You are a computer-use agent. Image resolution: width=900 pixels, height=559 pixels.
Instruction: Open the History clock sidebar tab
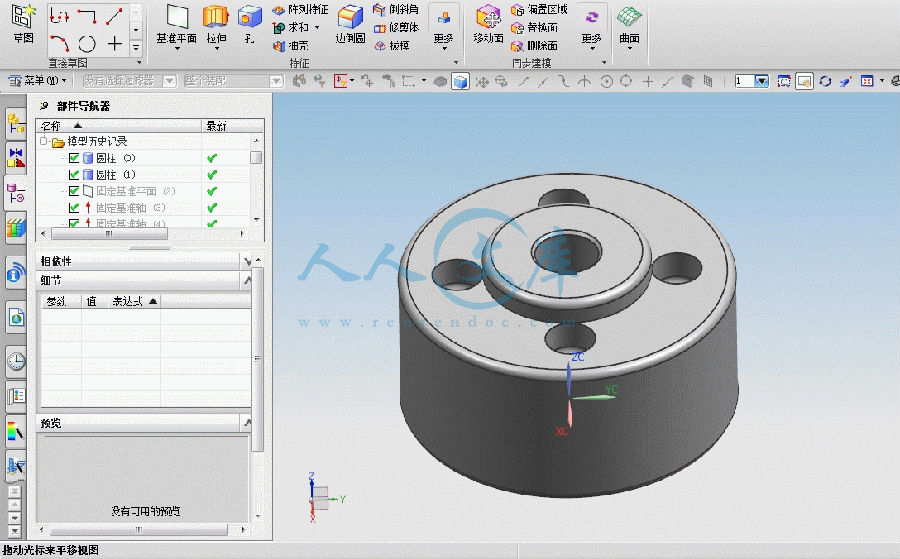click(x=15, y=361)
